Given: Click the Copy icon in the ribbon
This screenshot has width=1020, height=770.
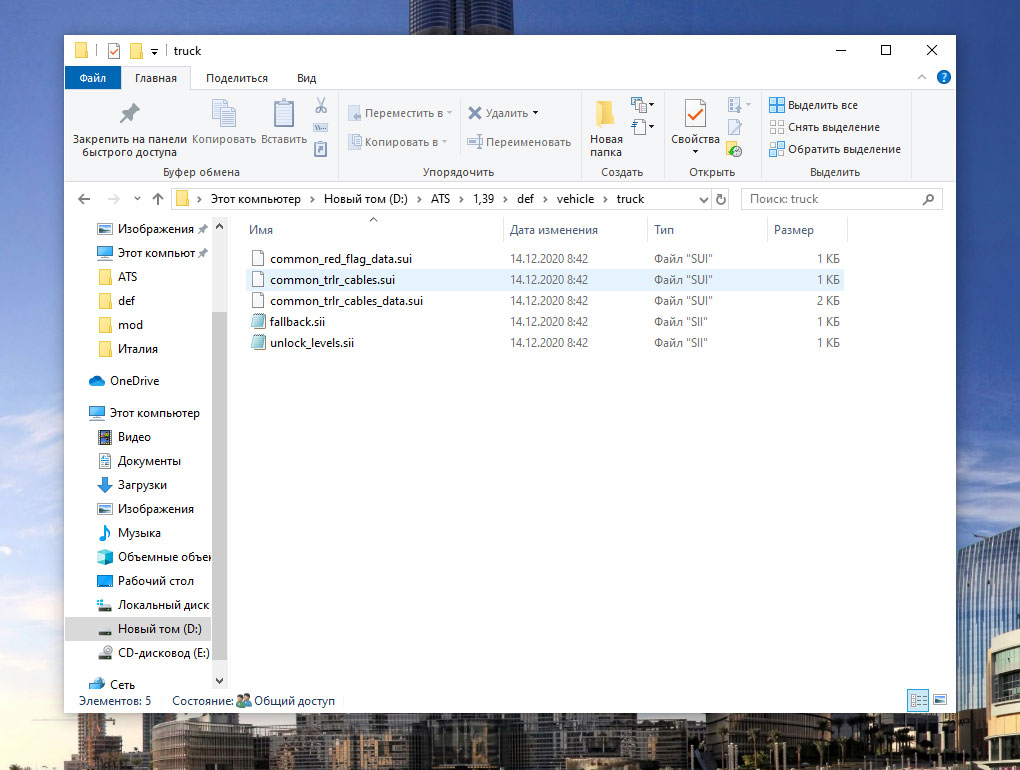Looking at the screenshot, I should point(224,113).
